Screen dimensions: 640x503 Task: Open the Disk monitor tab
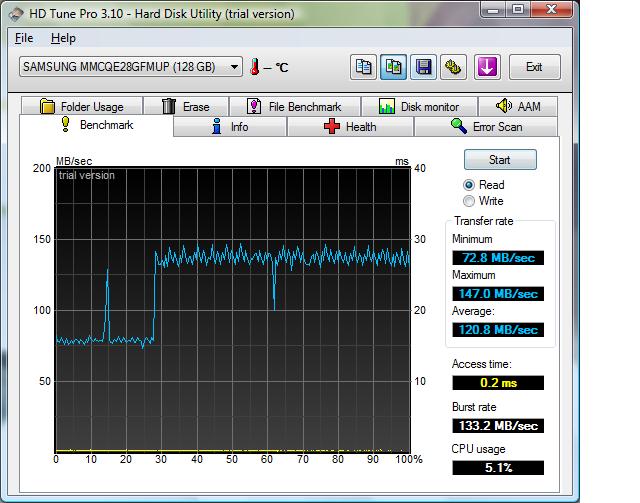pyautogui.click(x=418, y=107)
